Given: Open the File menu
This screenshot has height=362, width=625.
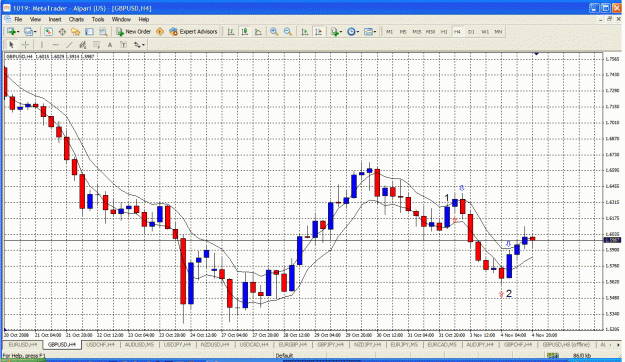Looking at the screenshot, I should pos(18,19).
